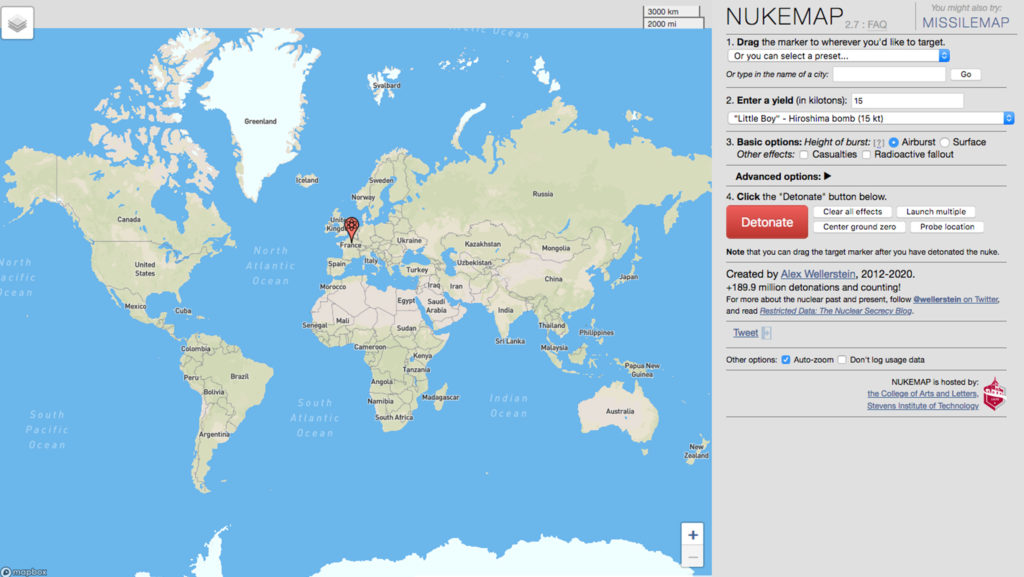This screenshot has height=577, width=1024.
Task: Click the Japan label on map
Action: [x=628, y=277]
